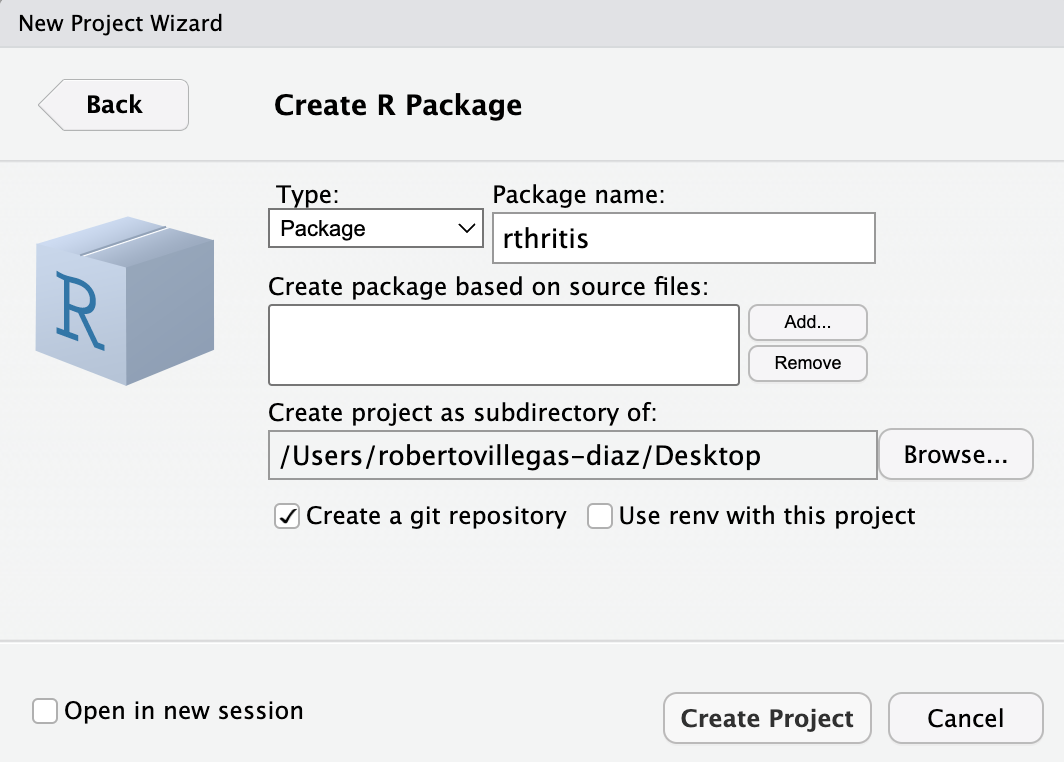1064x762 pixels.
Task: Click the Package name: label
Action: coord(579,194)
